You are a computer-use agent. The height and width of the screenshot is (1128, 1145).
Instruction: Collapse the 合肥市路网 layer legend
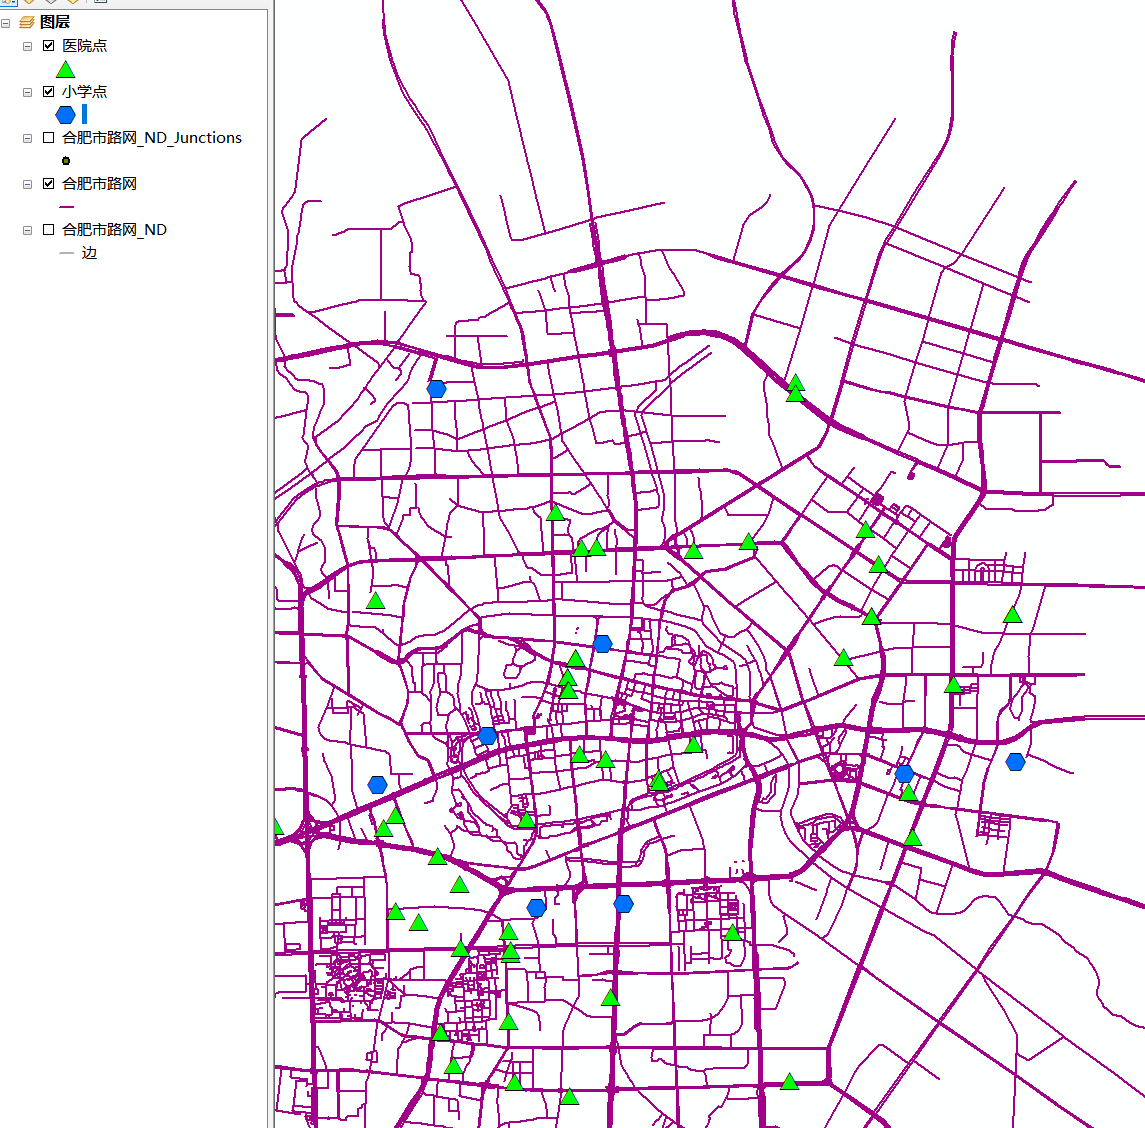click(x=28, y=184)
